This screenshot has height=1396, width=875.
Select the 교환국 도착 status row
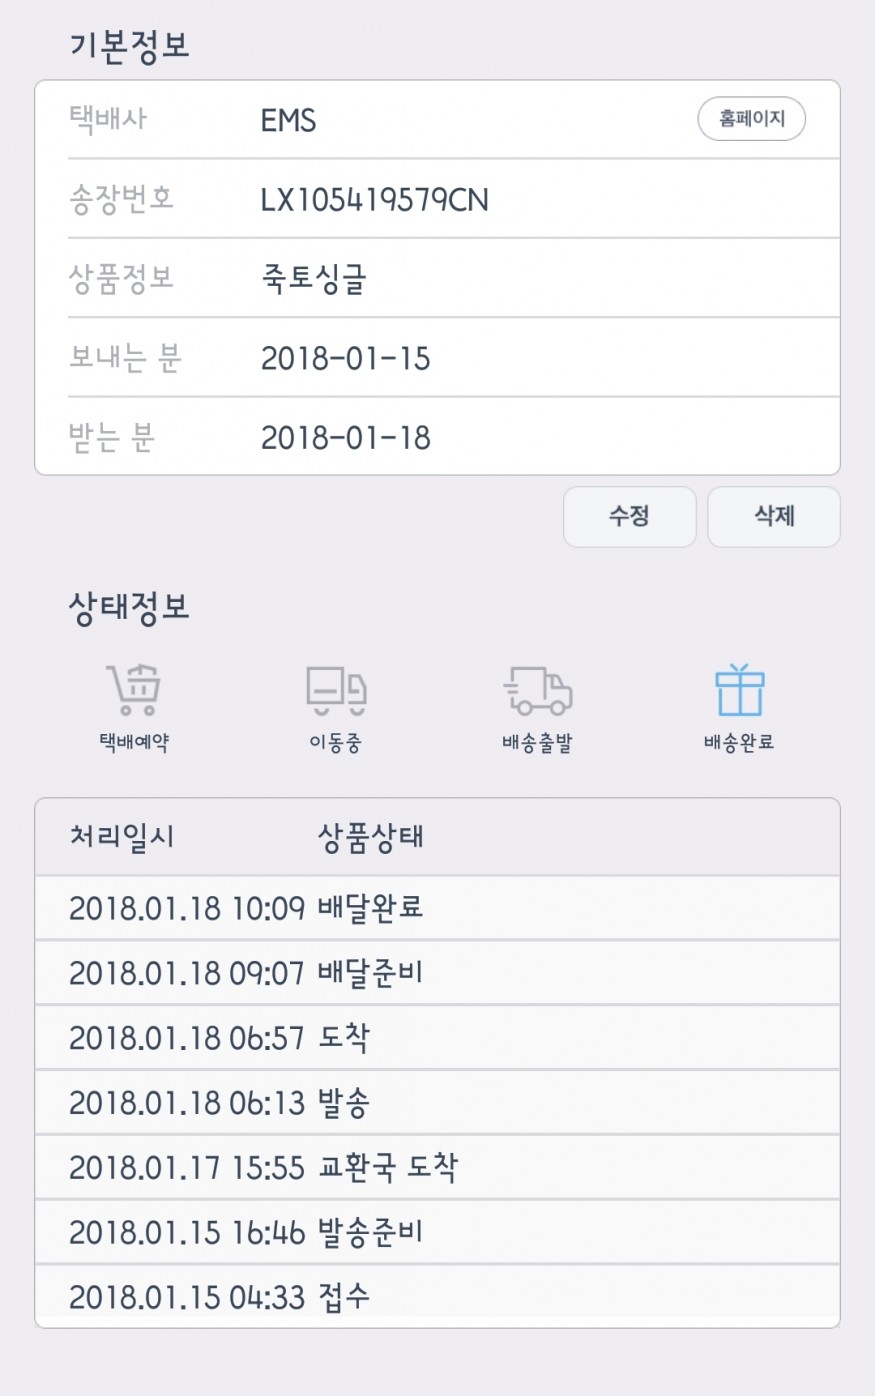coord(437,1167)
